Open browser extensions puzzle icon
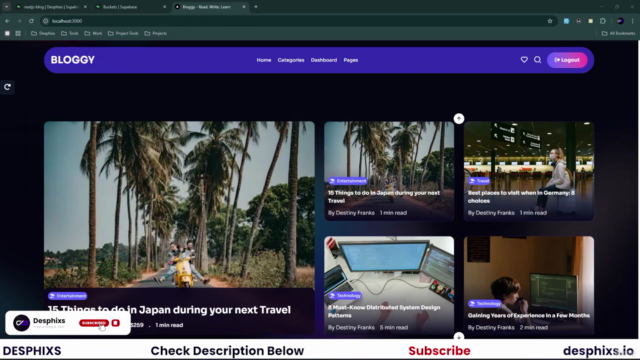 [x=603, y=21]
